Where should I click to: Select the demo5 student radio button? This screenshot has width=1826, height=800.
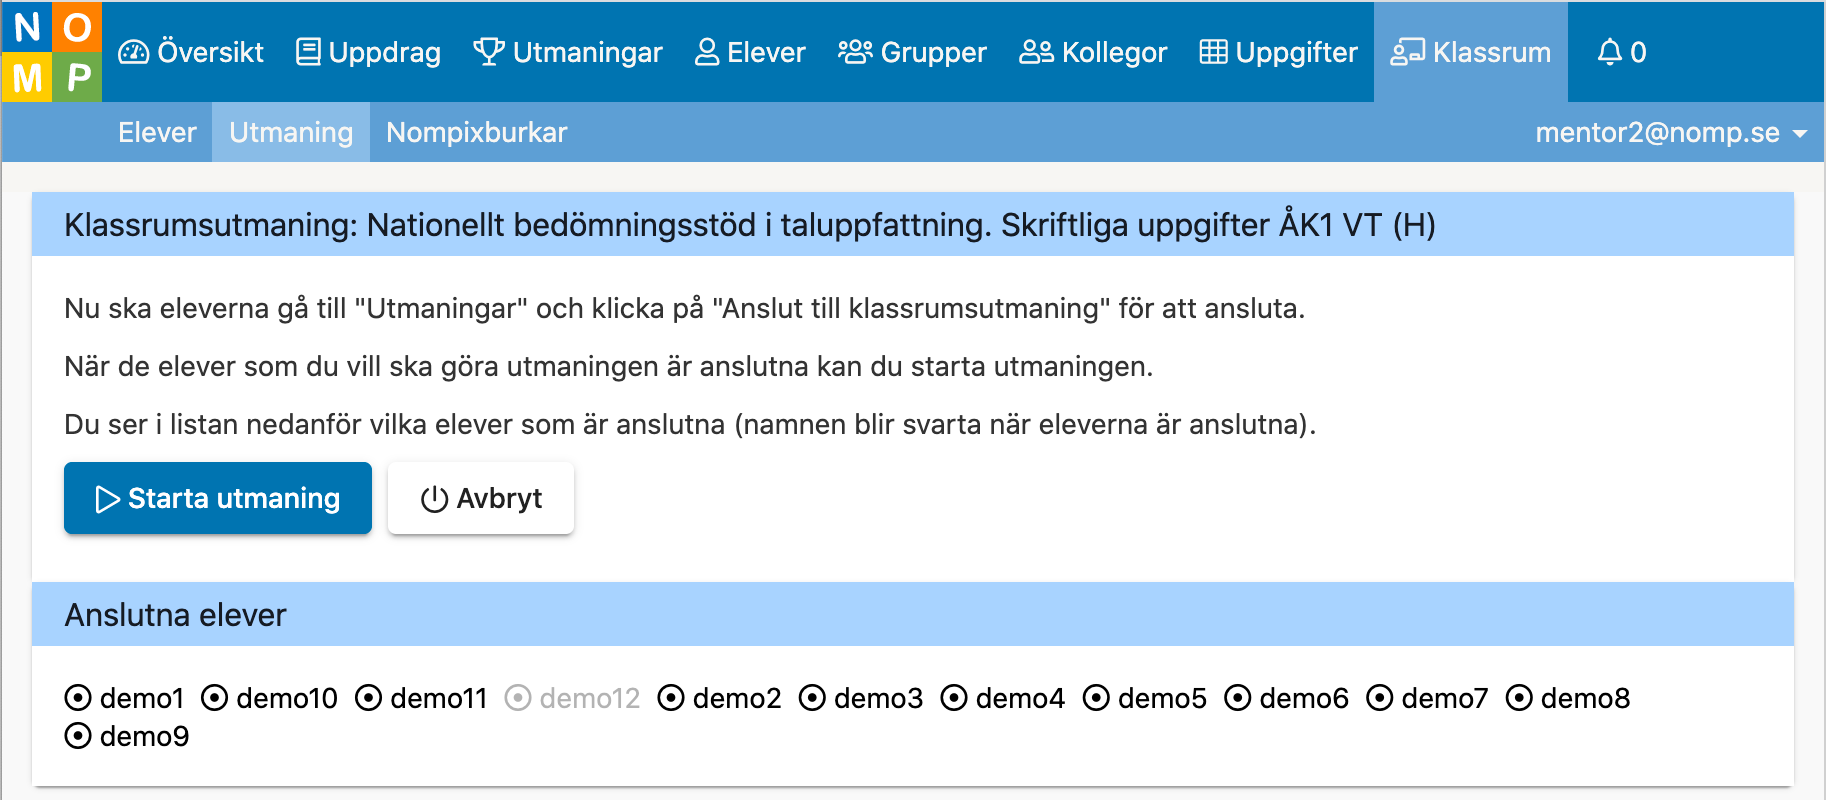coord(1097,698)
